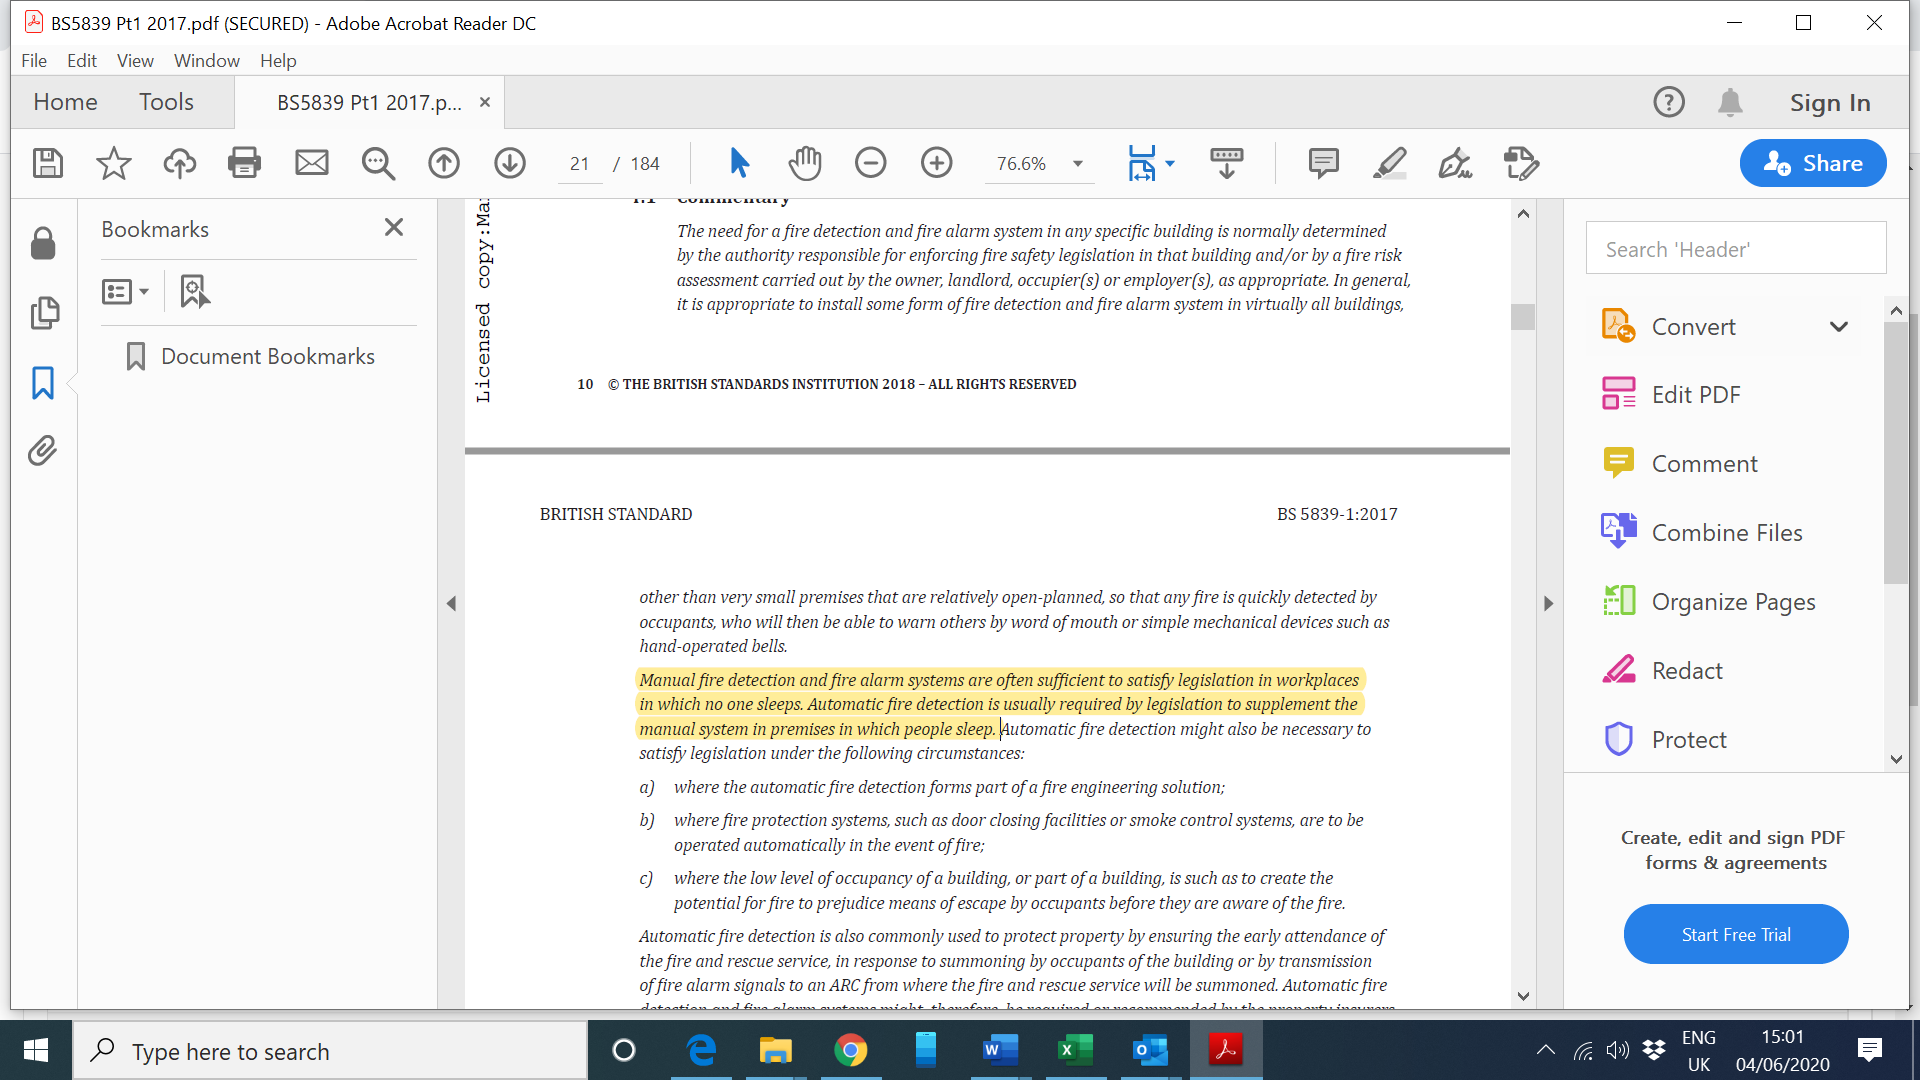
Task: Switch to the Home tab
Action: [x=65, y=102]
